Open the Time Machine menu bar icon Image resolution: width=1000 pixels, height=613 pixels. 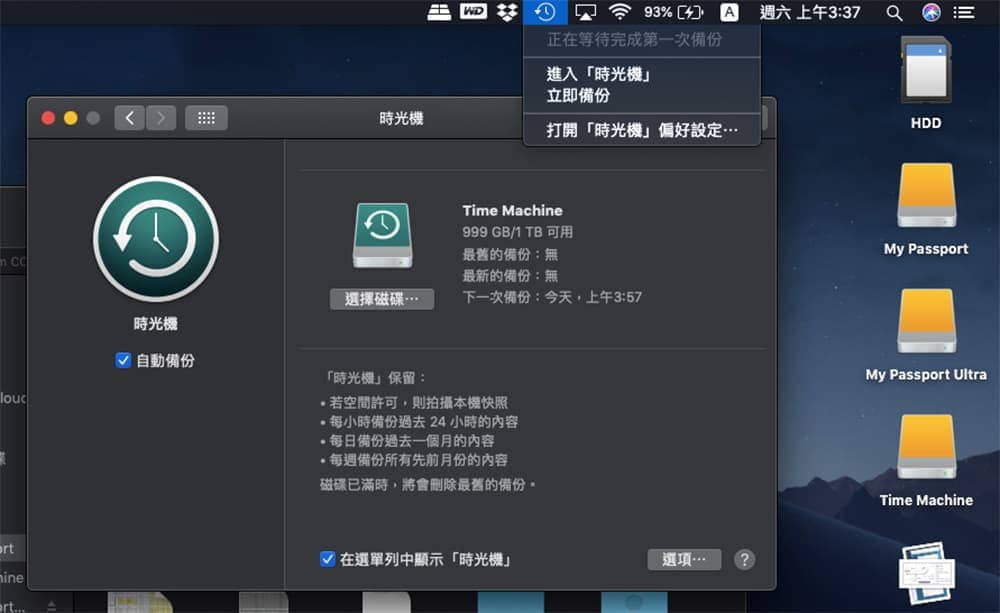[545, 12]
